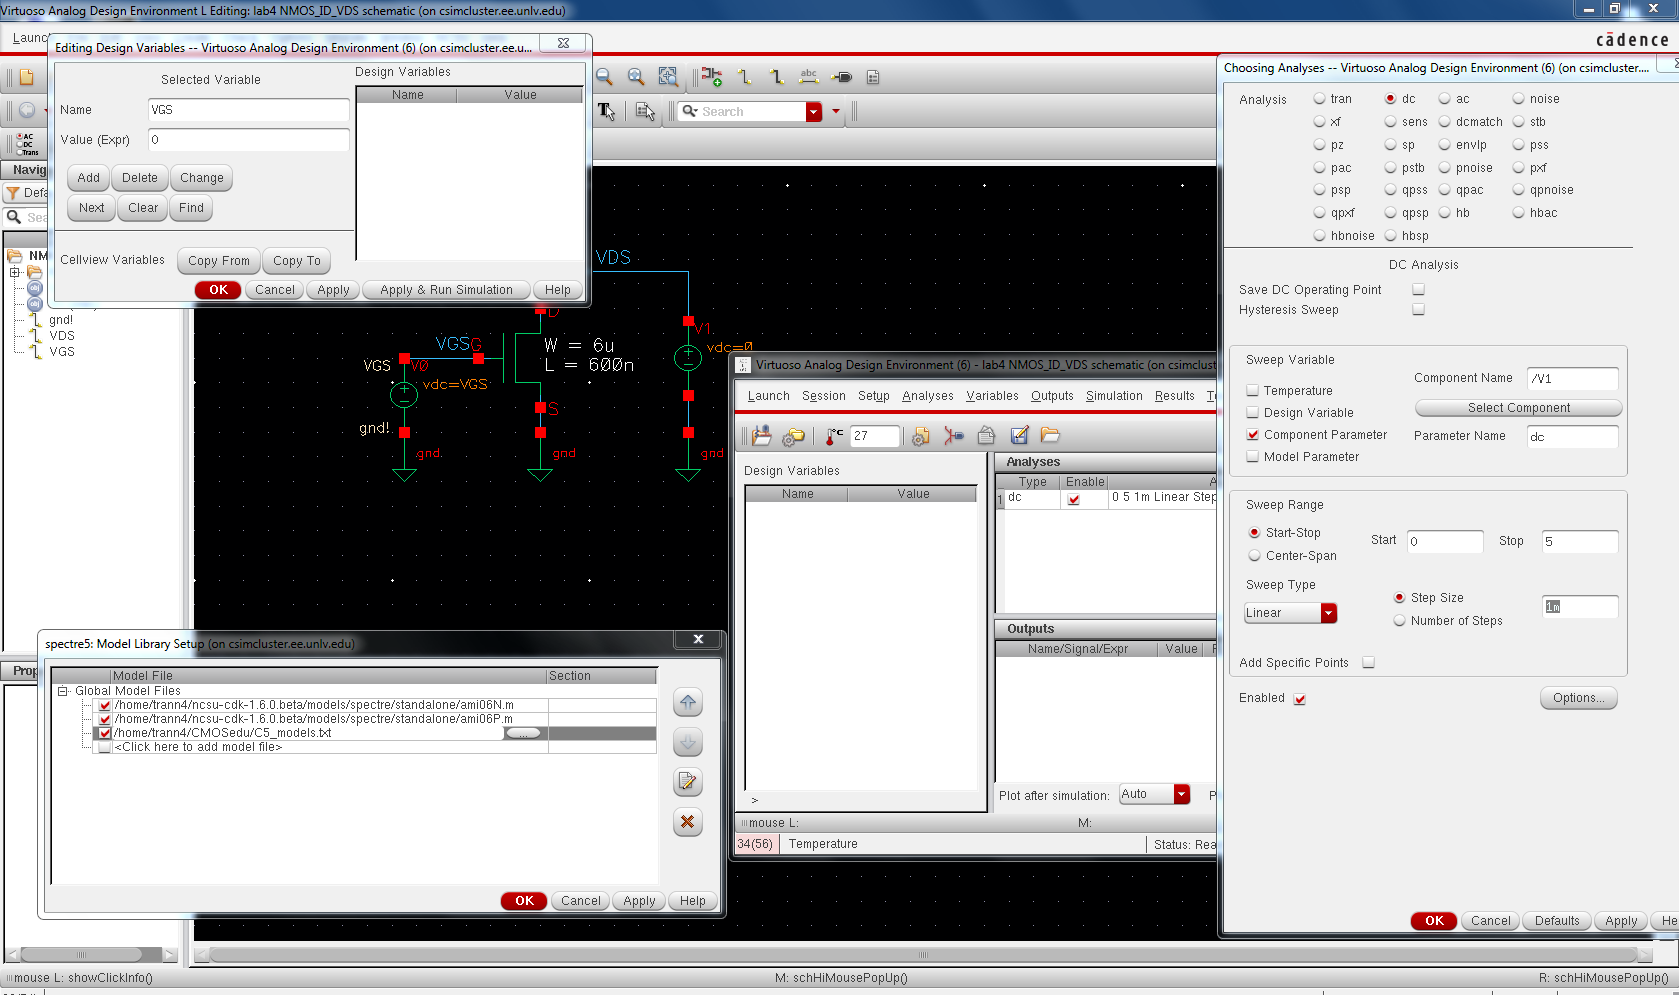Select the tran analysis radio button

1320,99
